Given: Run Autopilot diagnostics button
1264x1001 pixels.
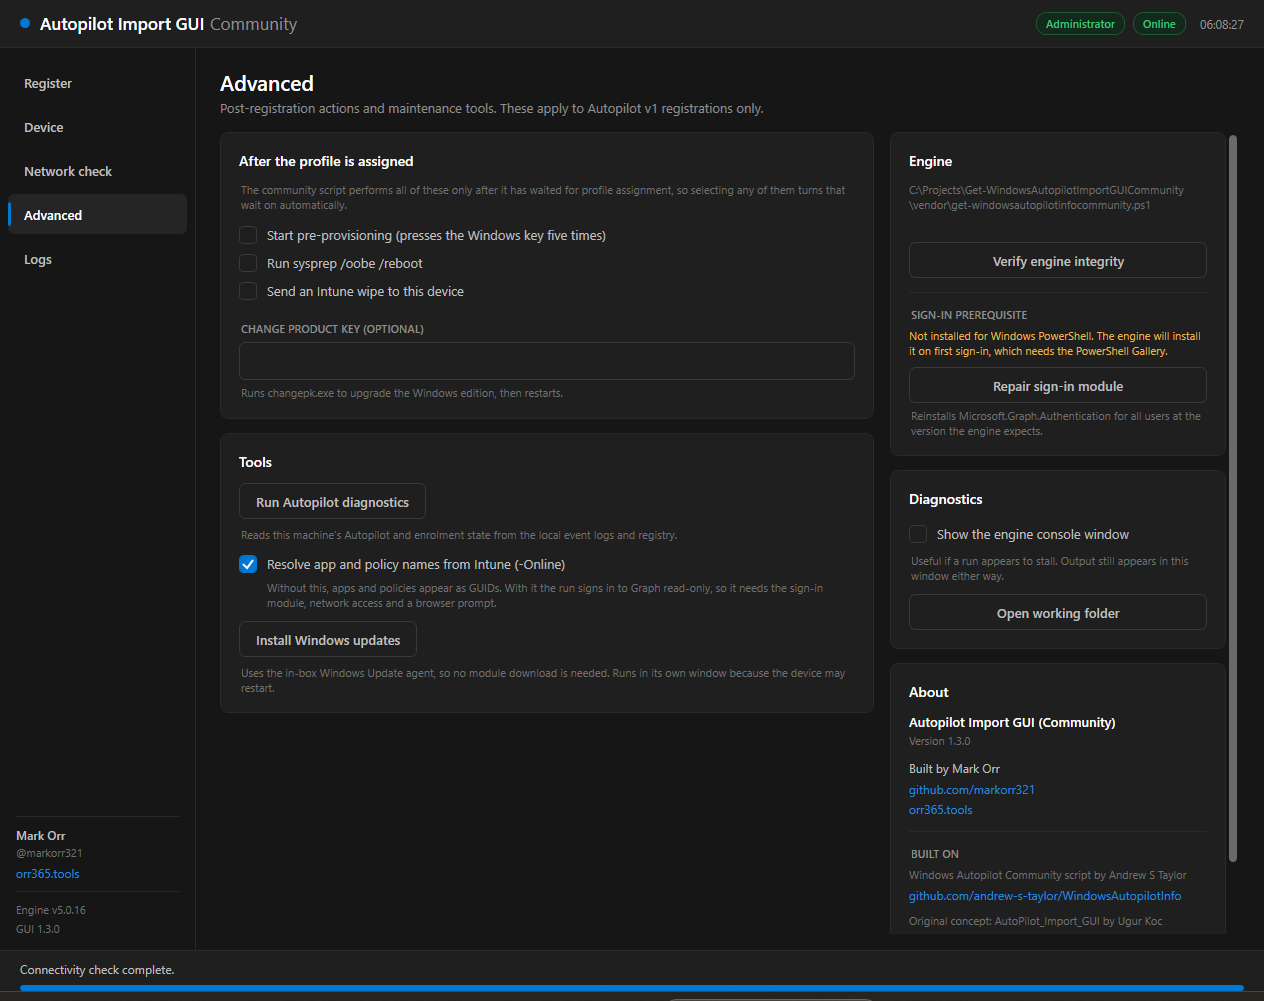Looking at the screenshot, I should pyautogui.click(x=332, y=502).
